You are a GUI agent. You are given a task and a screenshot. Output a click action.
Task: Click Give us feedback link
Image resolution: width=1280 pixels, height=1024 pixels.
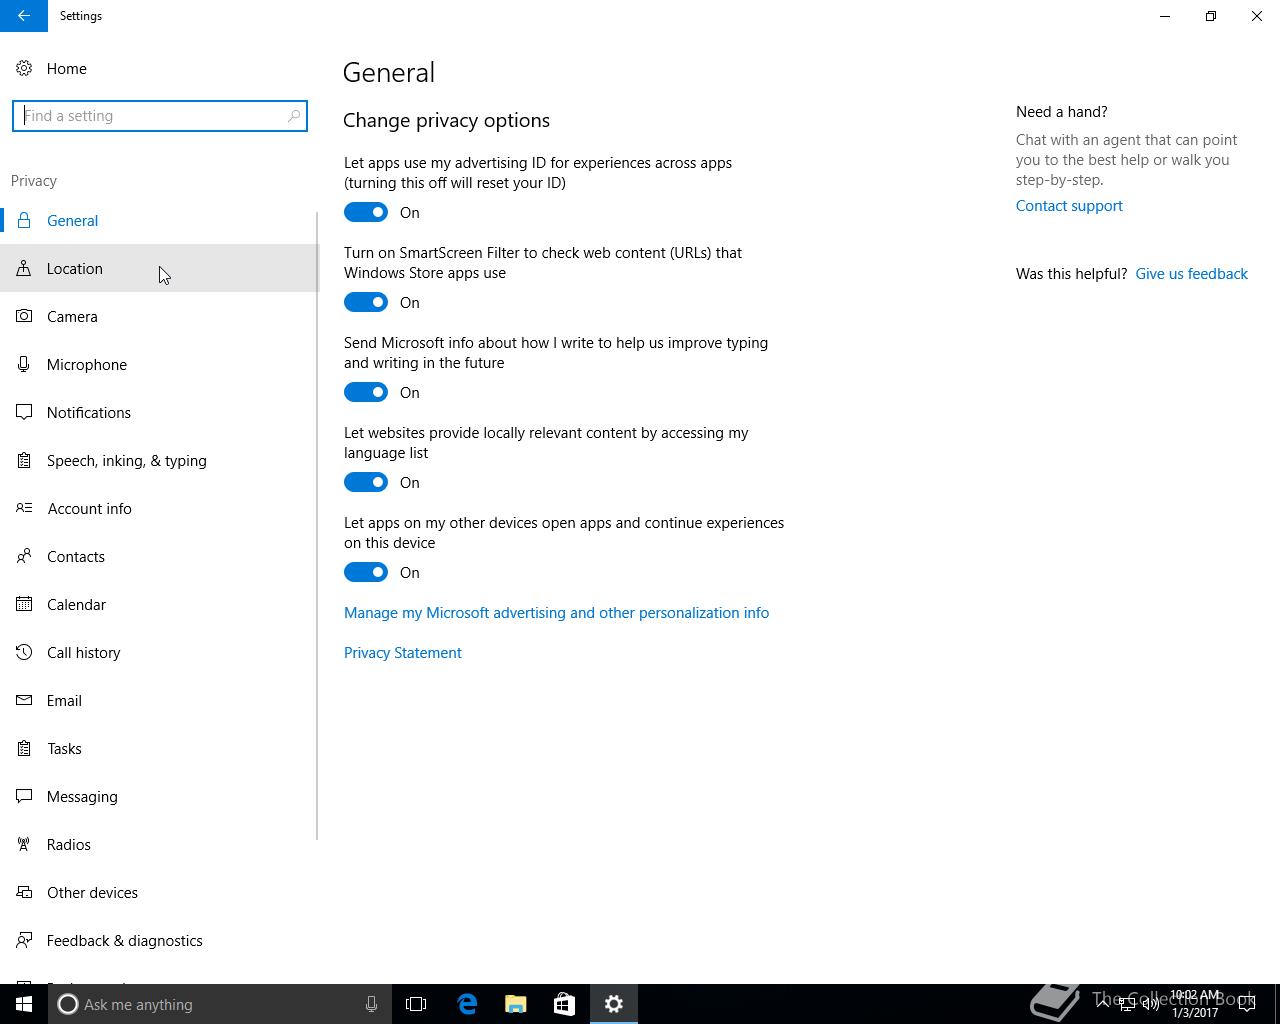(x=1192, y=274)
